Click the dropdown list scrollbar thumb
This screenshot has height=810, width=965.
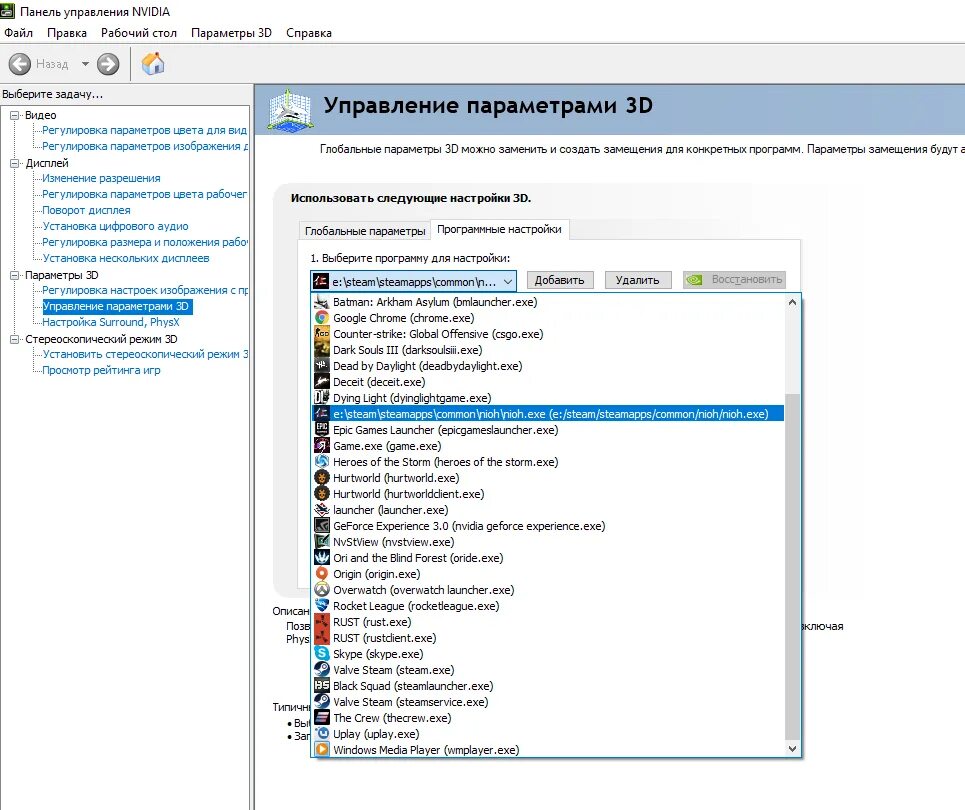click(x=792, y=566)
